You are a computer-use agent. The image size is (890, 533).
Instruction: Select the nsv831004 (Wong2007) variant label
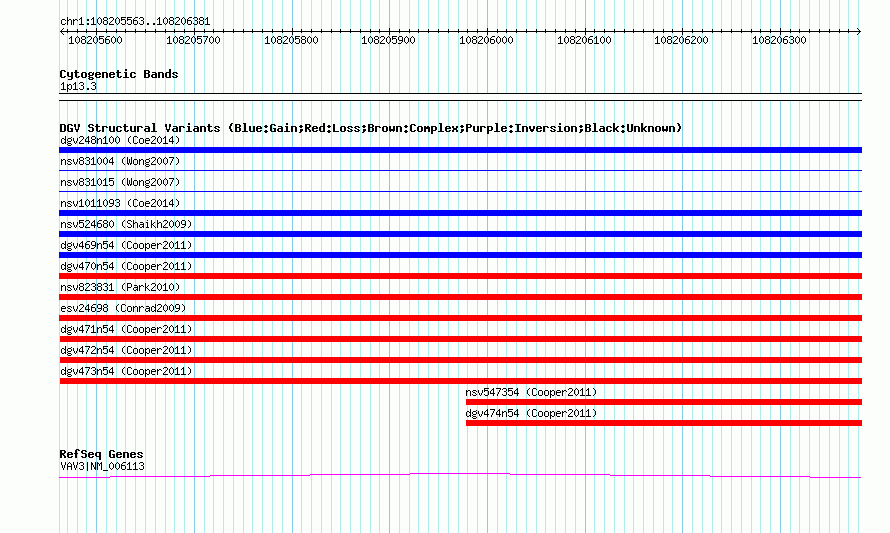click(x=120, y=161)
